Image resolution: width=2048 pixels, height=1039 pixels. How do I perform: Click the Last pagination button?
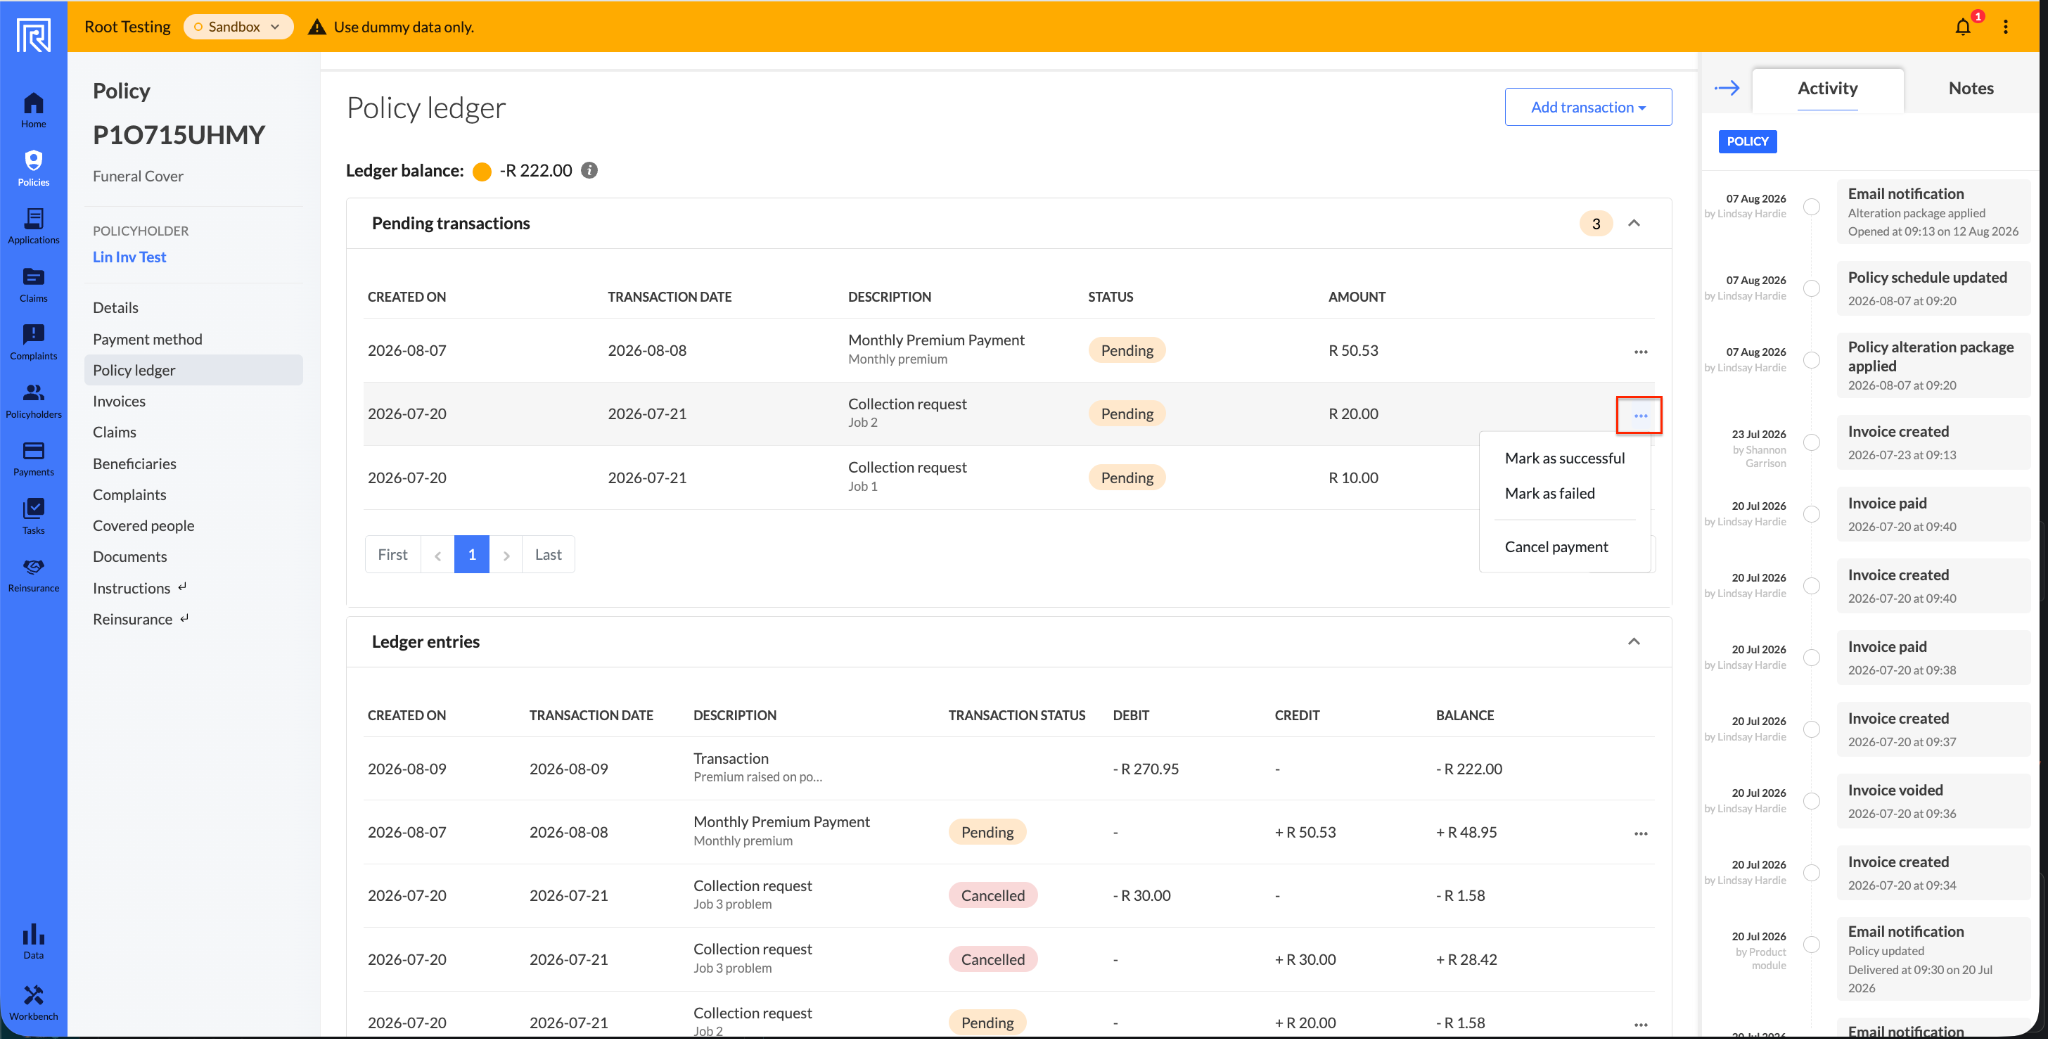(548, 554)
